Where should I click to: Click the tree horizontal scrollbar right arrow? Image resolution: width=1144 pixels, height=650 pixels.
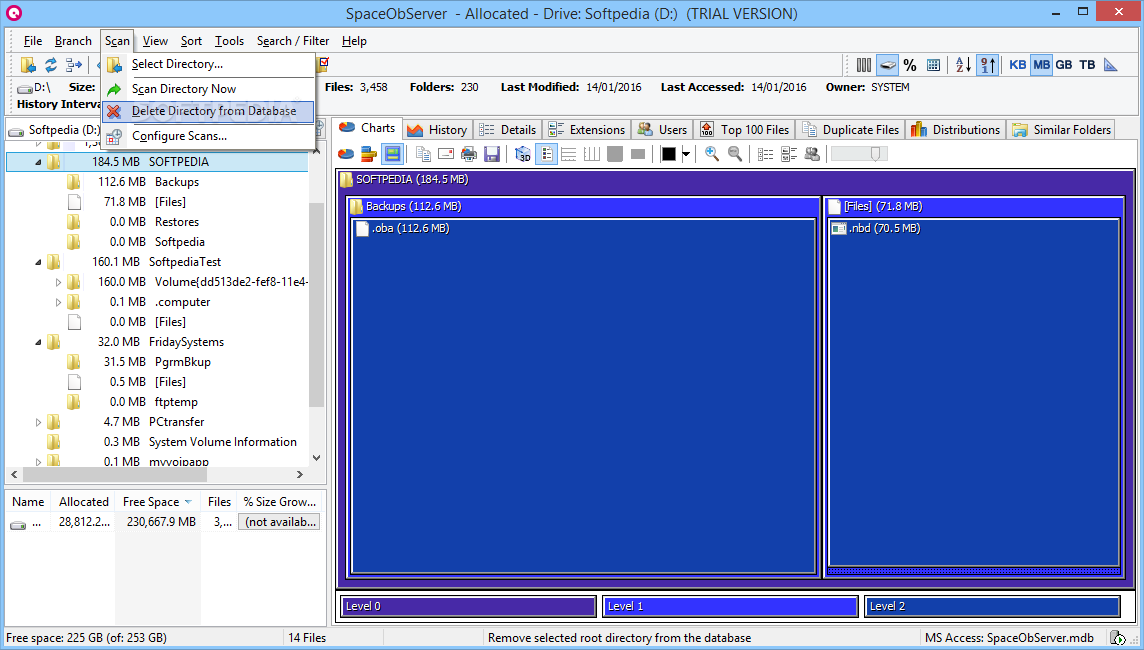click(299, 474)
